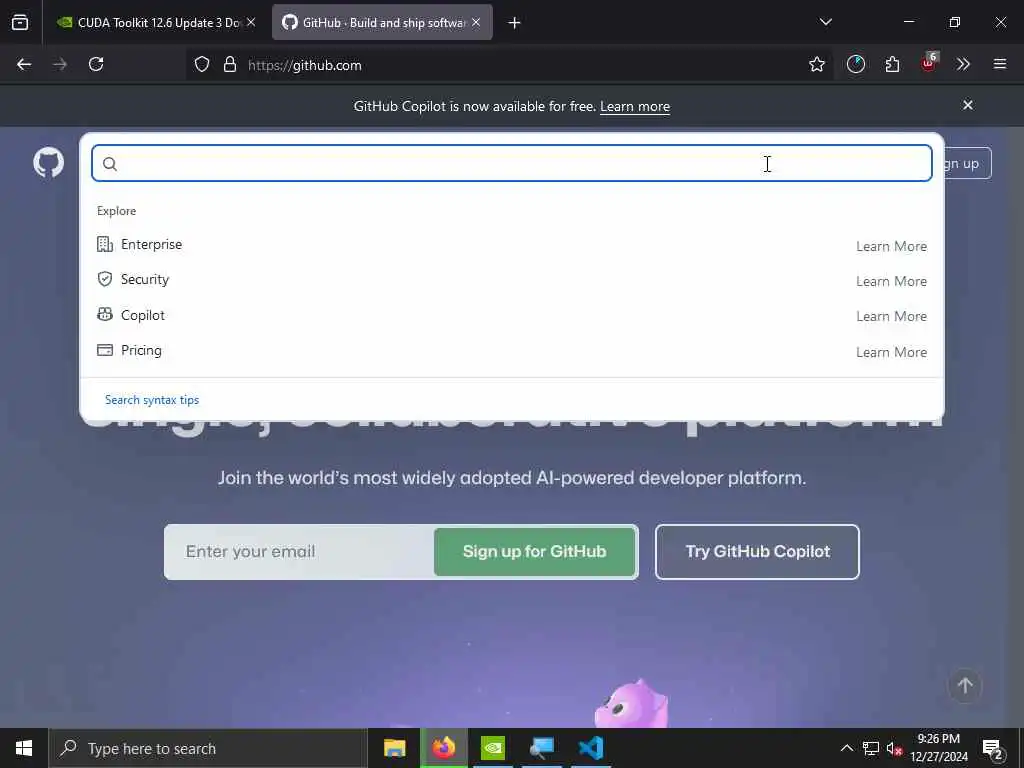Click the Windows taskbar search box
The width and height of the screenshot is (1024, 768).
(x=208, y=748)
